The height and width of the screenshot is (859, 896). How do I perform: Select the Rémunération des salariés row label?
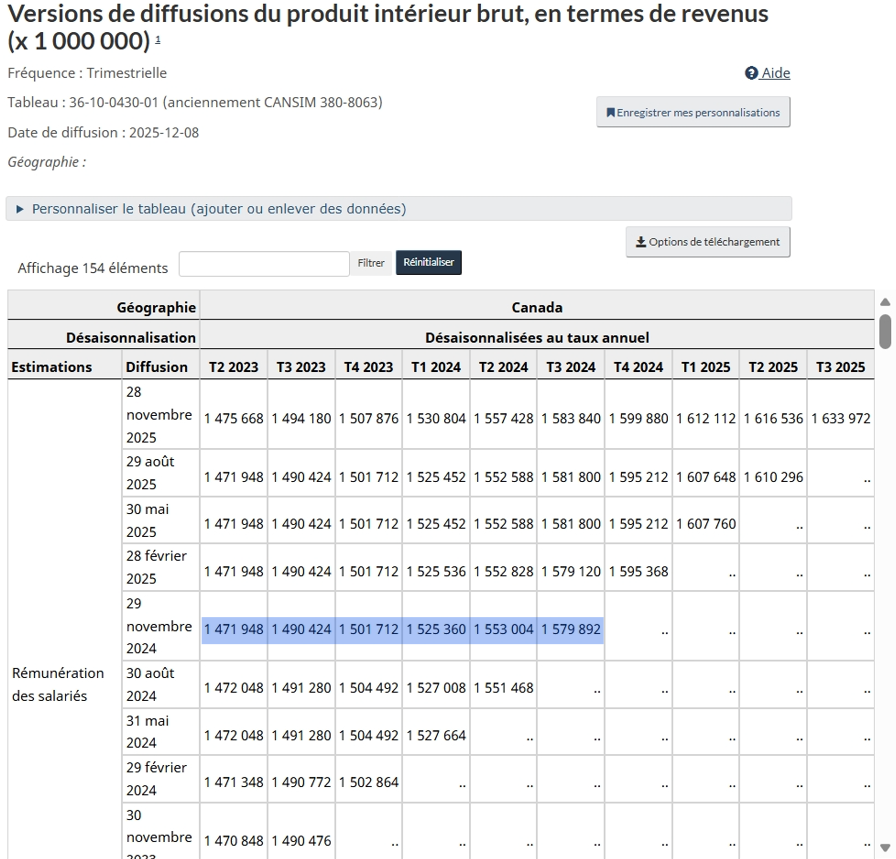coord(58,684)
